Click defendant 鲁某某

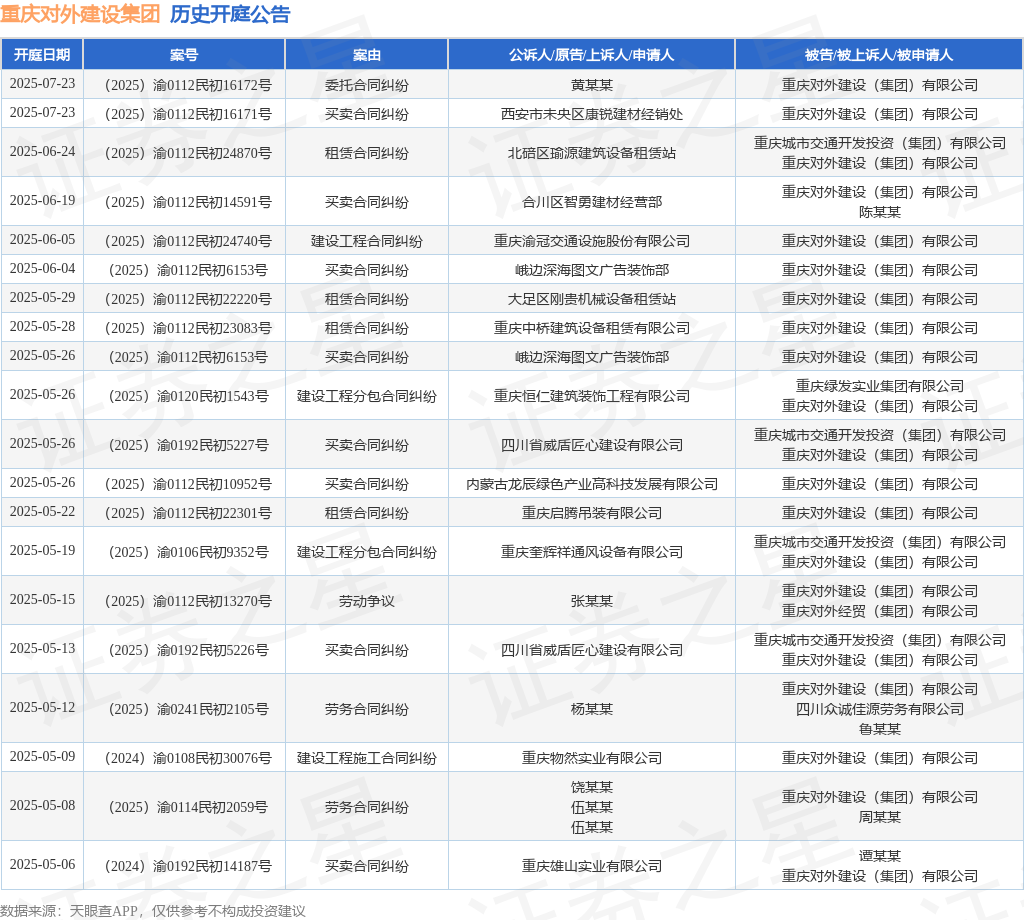(x=880, y=729)
